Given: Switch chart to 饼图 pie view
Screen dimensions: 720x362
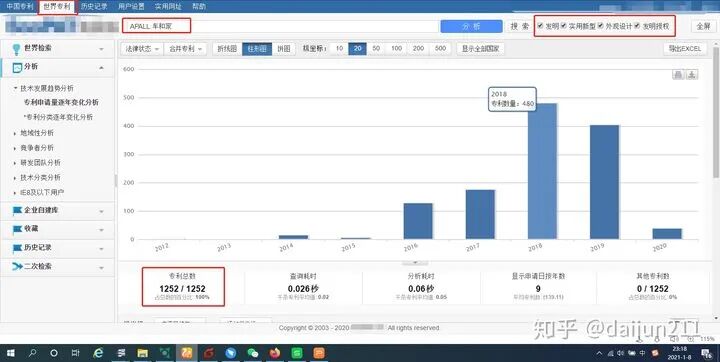Looking at the screenshot, I should (284, 49).
